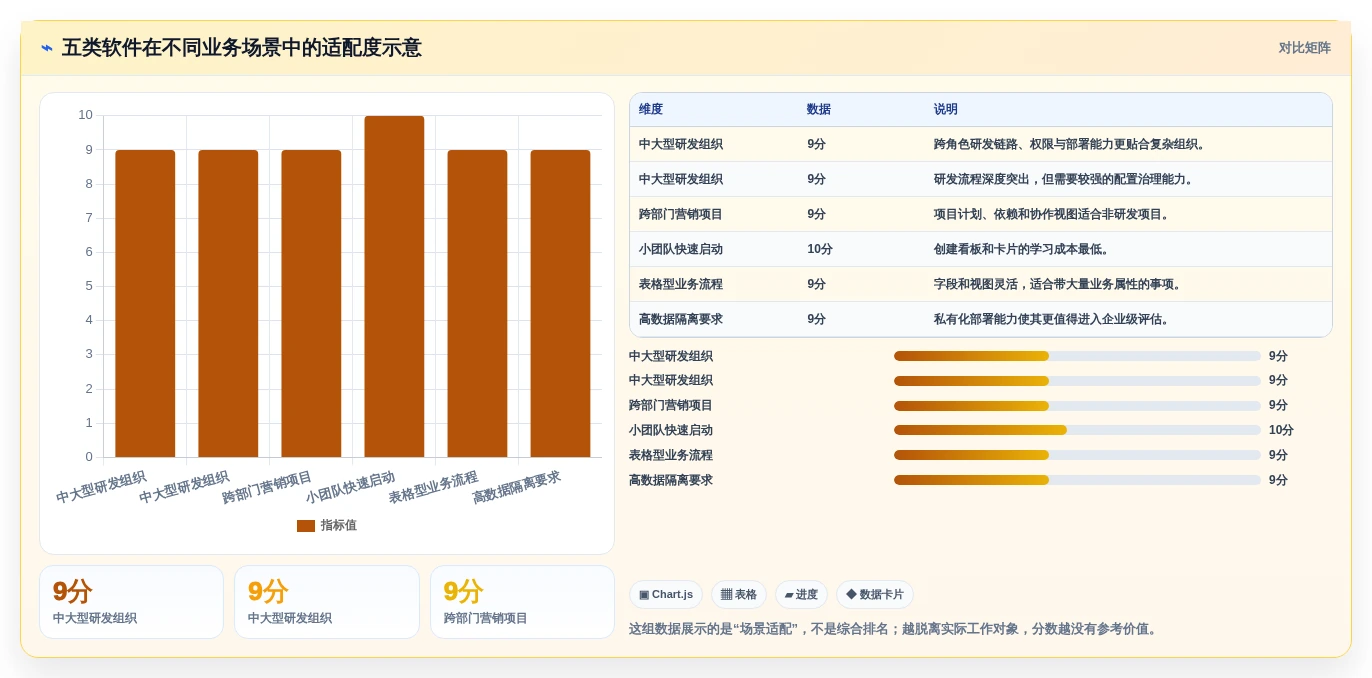Screen dimensions: 1372x678
Task: Click the description 私有化部署能力使其更值得进入企业级评估
Action: pyautogui.click(x=1053, y=319)
